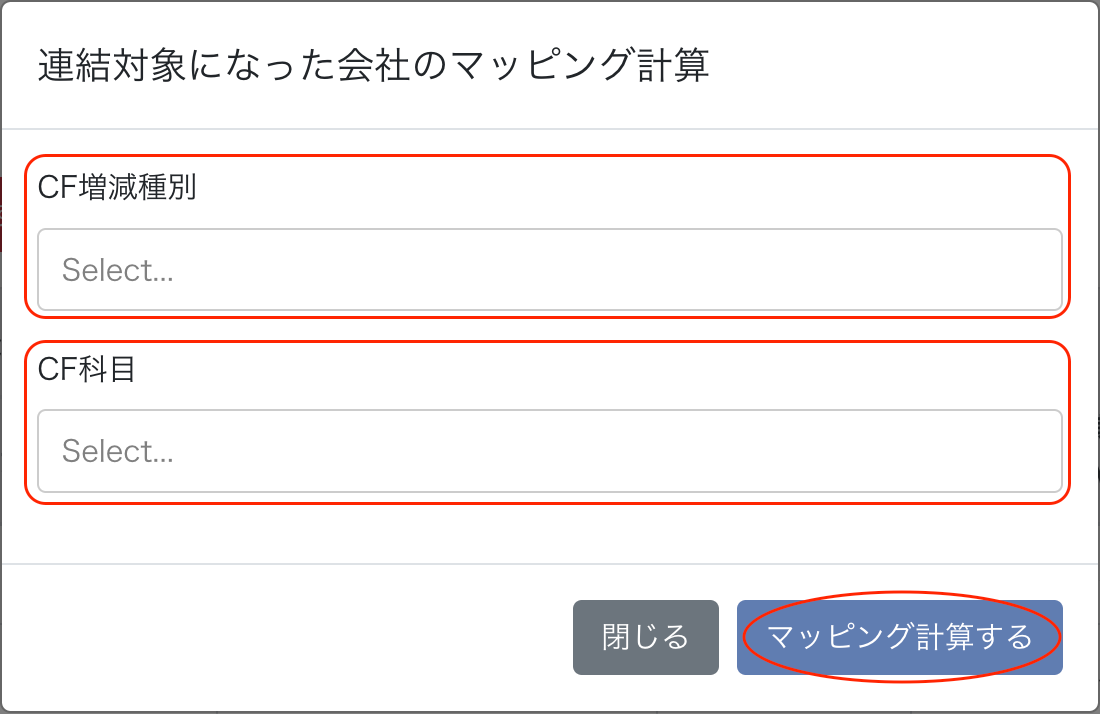Run the mapping calculation with the blue button
The width and height of the screenshot is (1100, 714).
click(x=899, y=637)
